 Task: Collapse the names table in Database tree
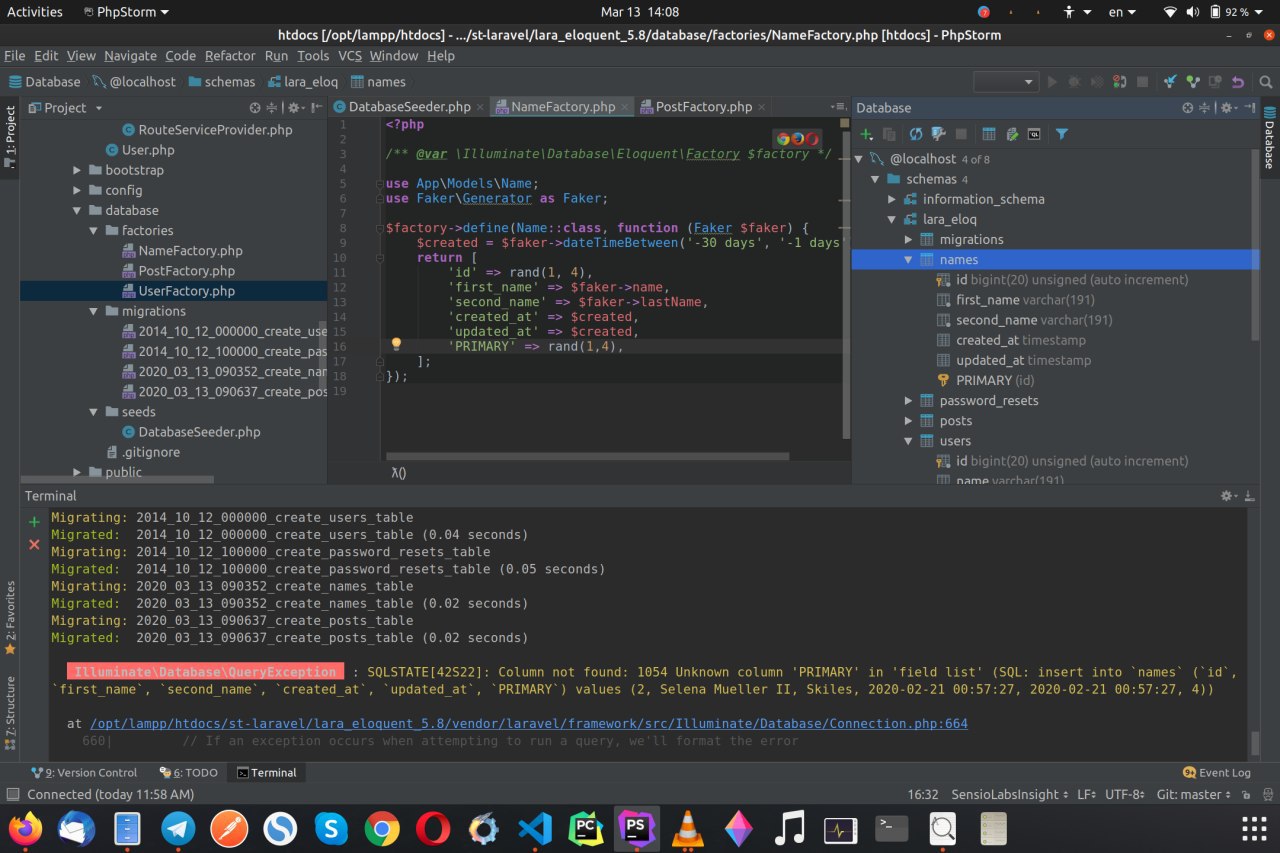[908, 260]
